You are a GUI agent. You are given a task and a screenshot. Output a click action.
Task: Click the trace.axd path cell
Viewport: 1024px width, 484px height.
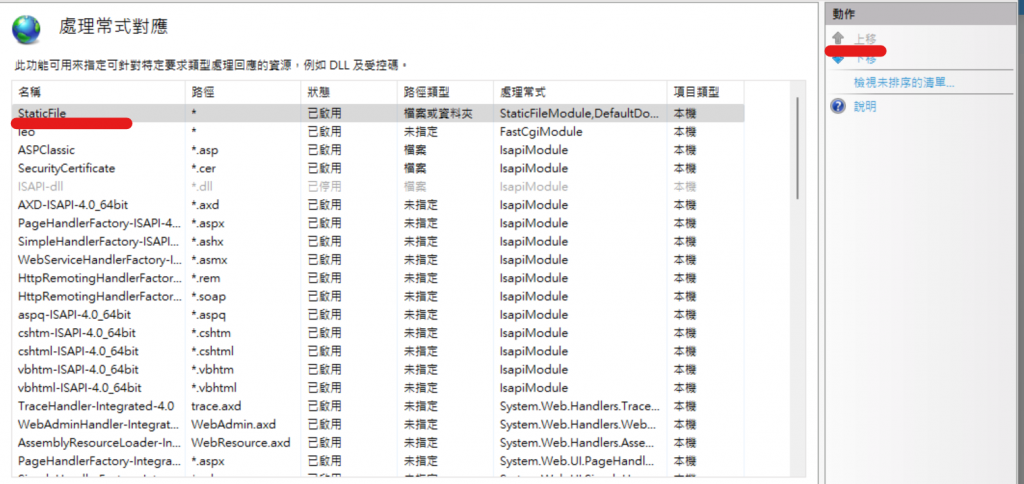coord(216,406)
